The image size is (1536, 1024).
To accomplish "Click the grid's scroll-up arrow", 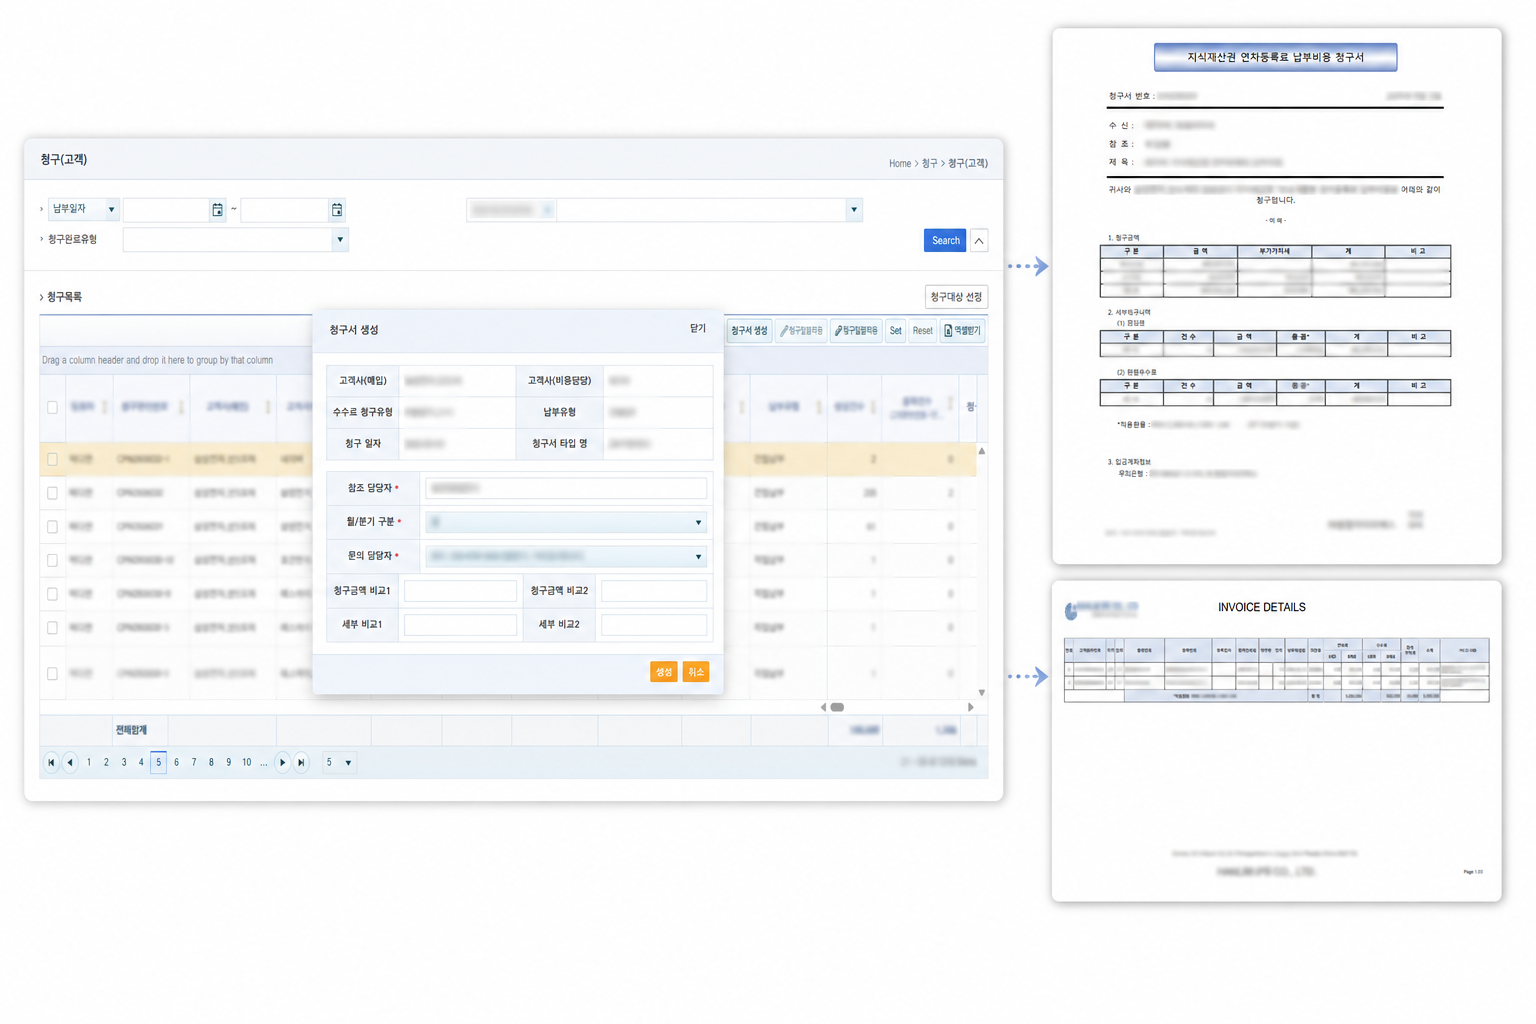I will (x=982, y=451).
